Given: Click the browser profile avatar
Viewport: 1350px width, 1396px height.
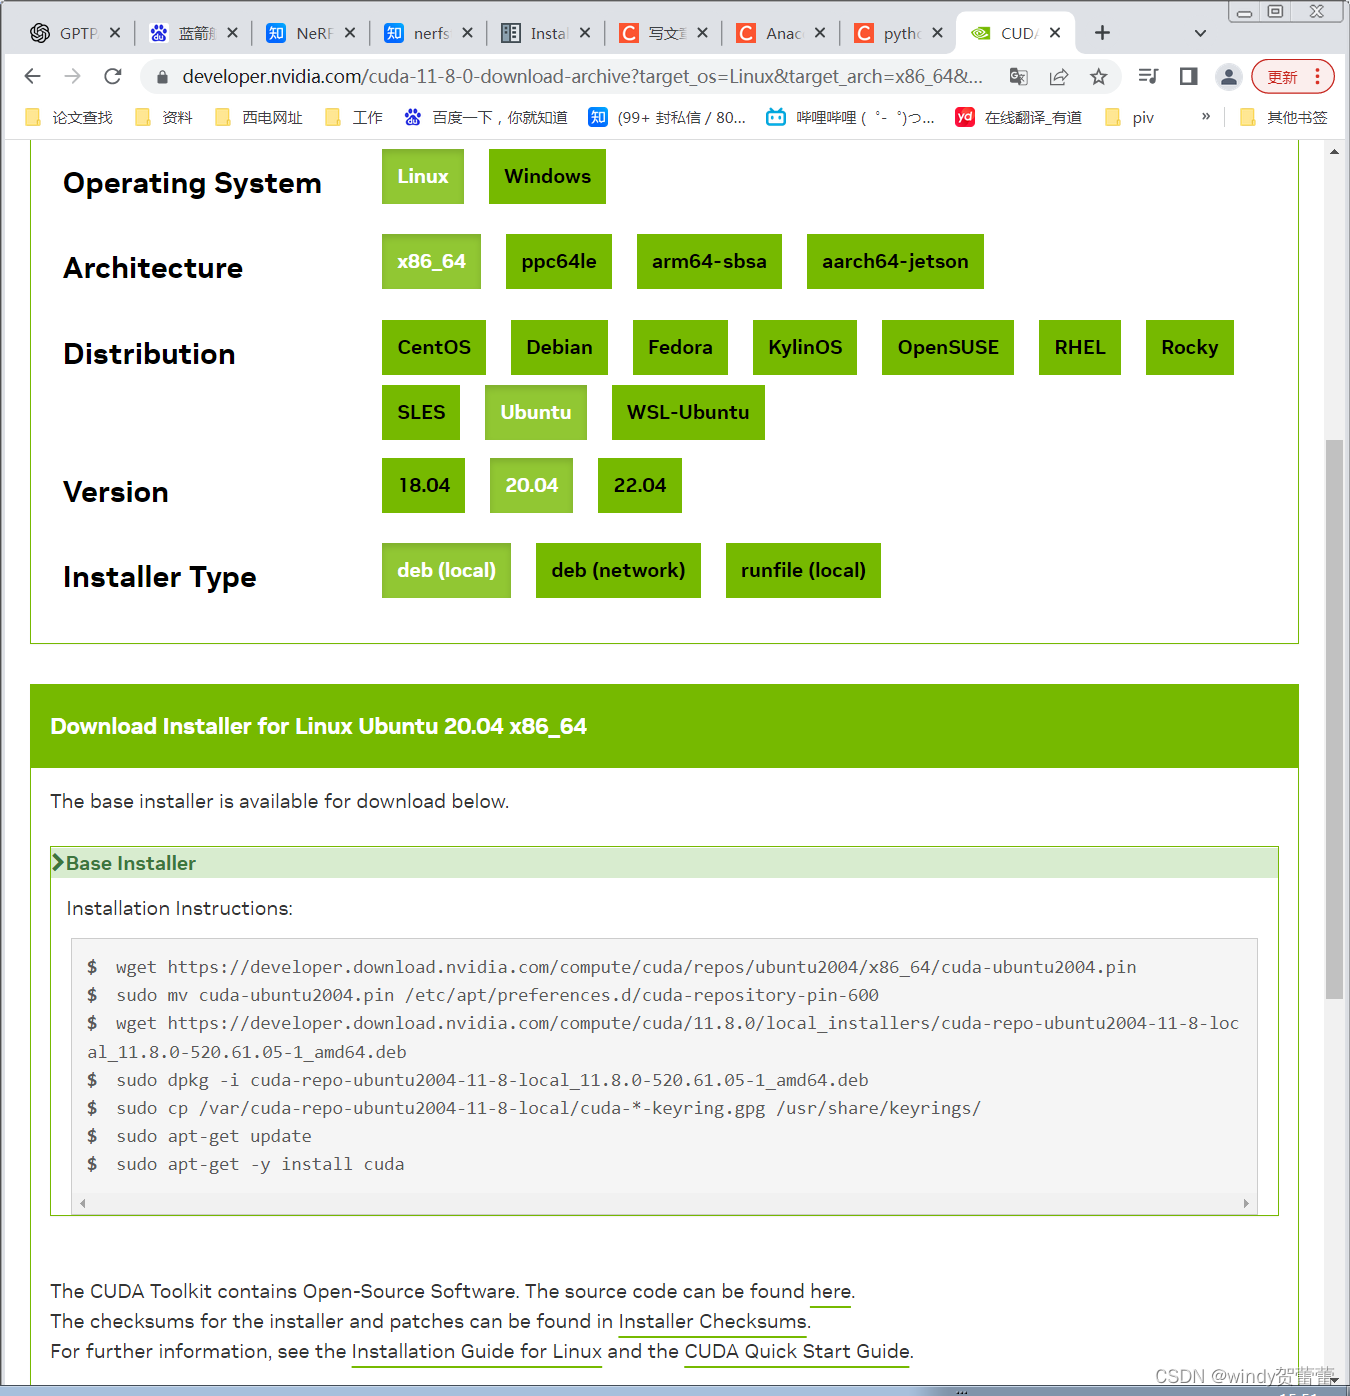Looking at the screenshot, I should pyautogui.click(x=1228, y=76).
